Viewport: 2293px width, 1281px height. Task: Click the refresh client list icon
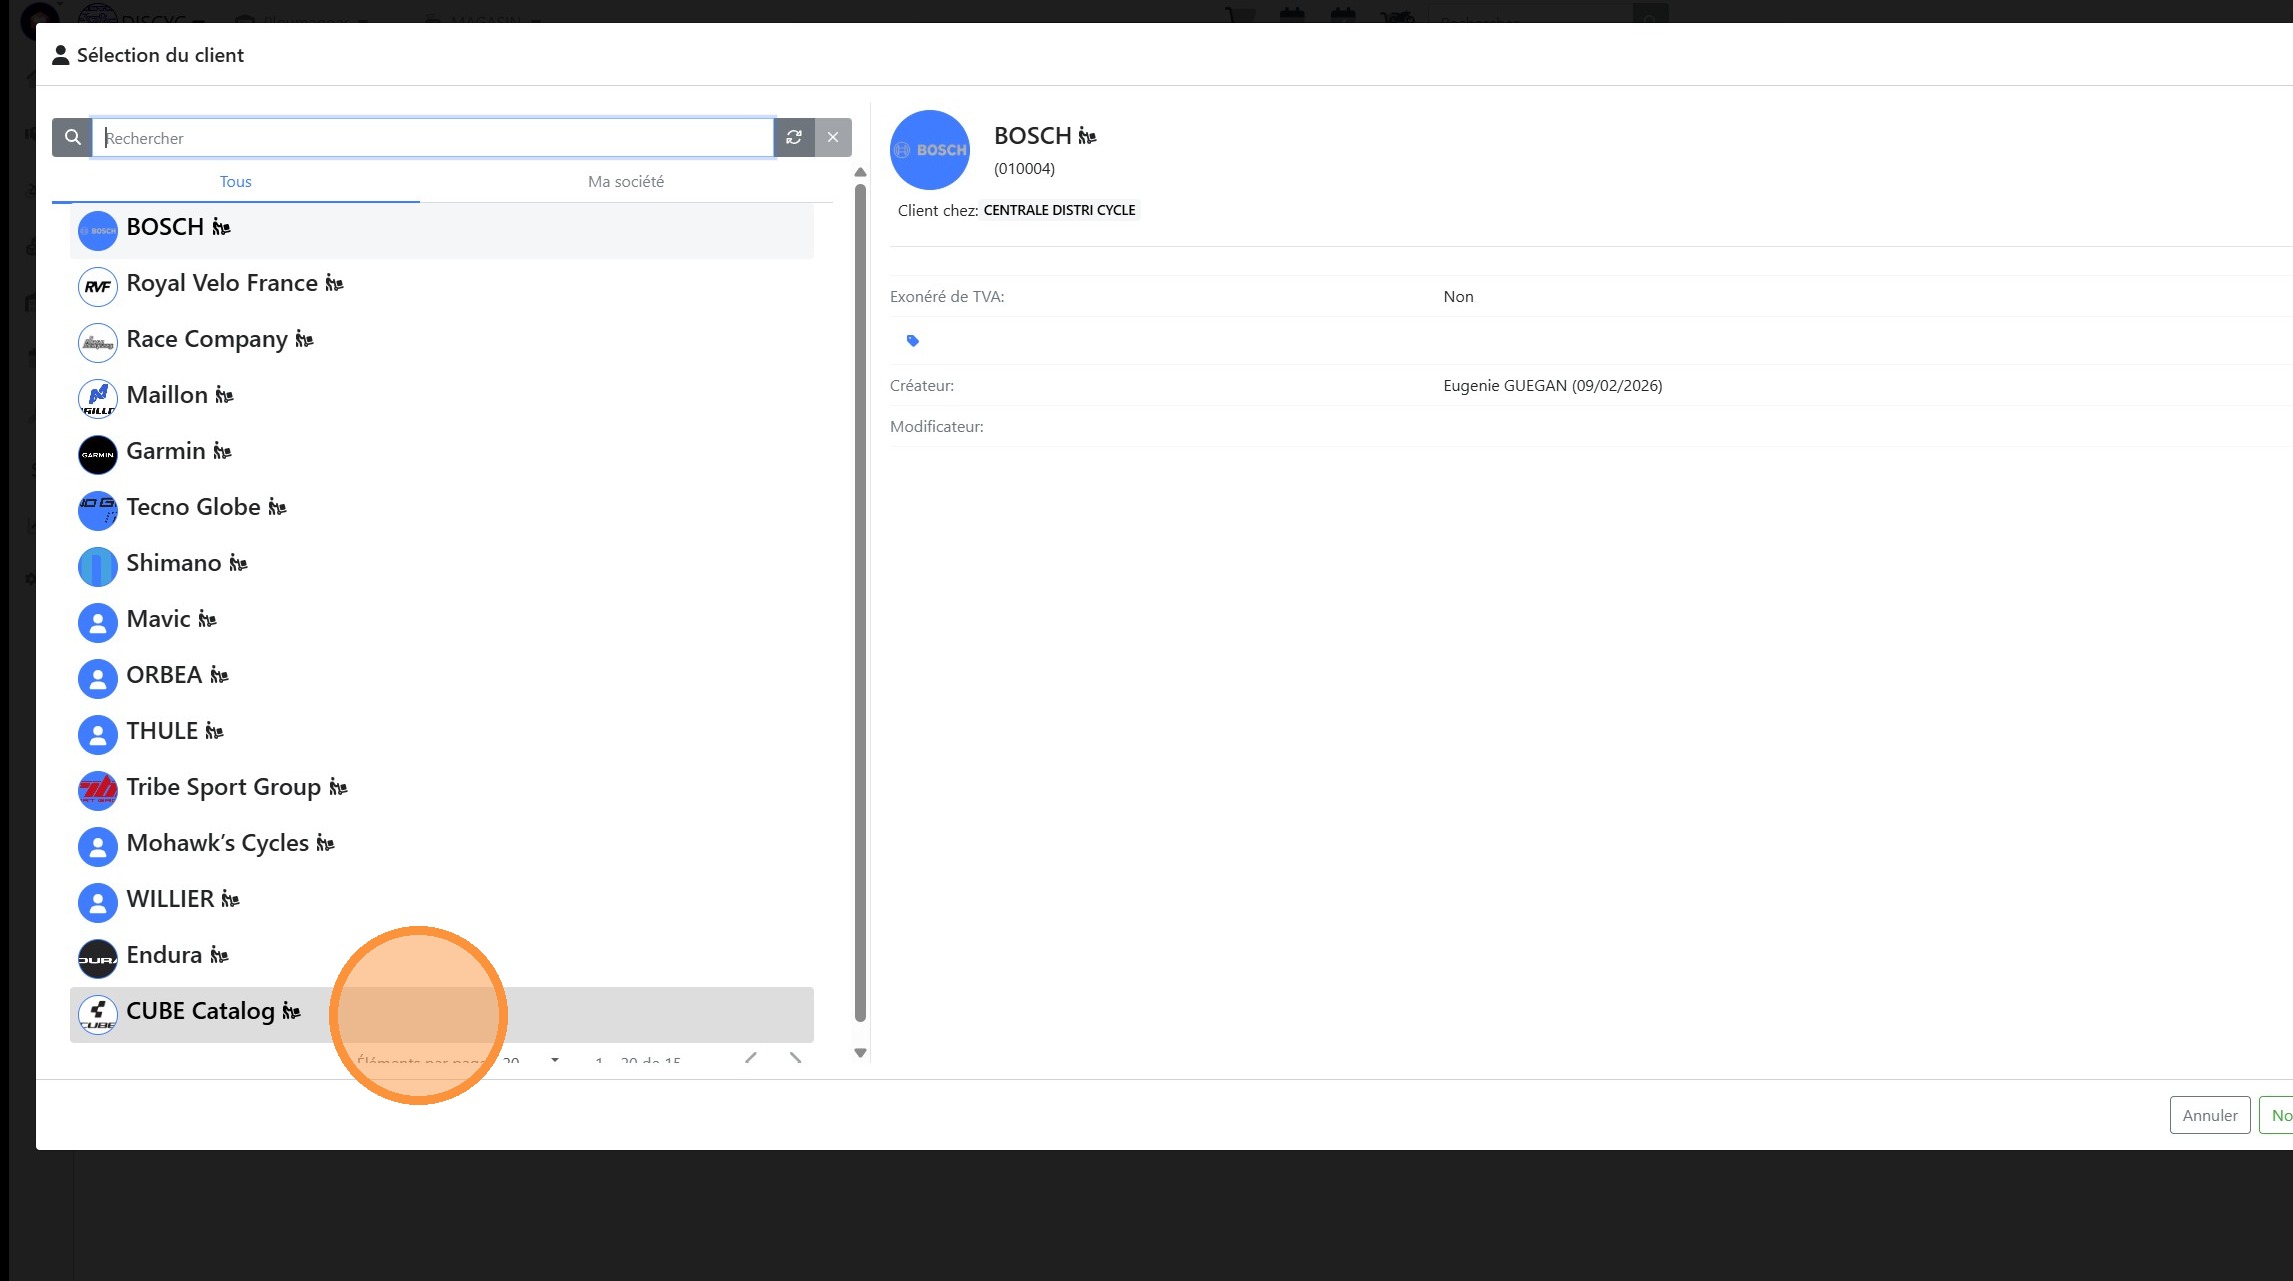pos(794,138)
